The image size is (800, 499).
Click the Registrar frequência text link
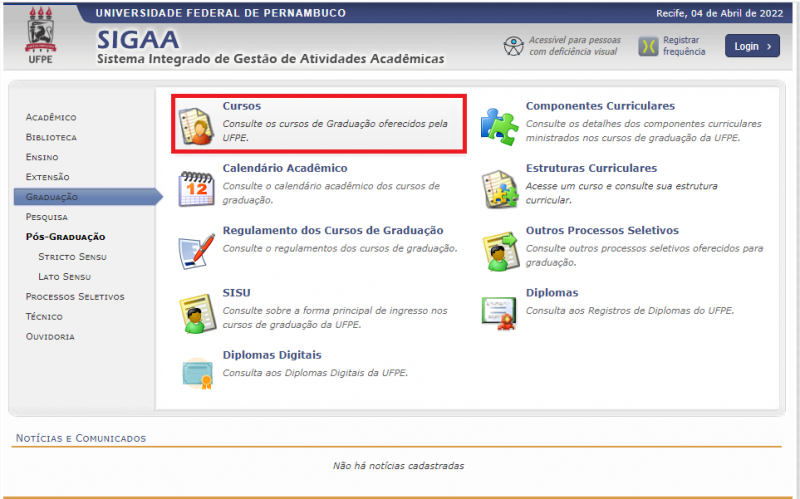click(x=684, y=46)
